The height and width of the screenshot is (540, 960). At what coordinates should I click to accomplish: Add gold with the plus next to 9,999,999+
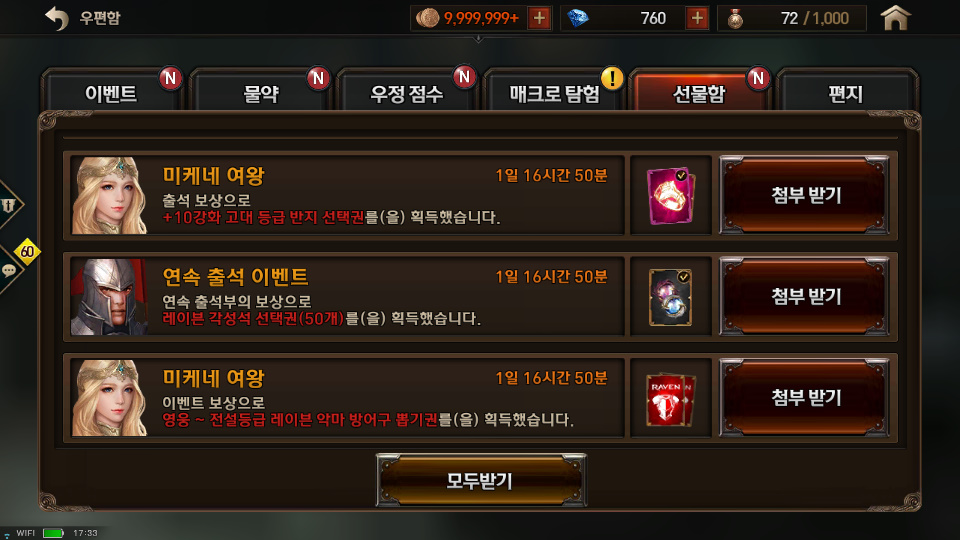539,18
